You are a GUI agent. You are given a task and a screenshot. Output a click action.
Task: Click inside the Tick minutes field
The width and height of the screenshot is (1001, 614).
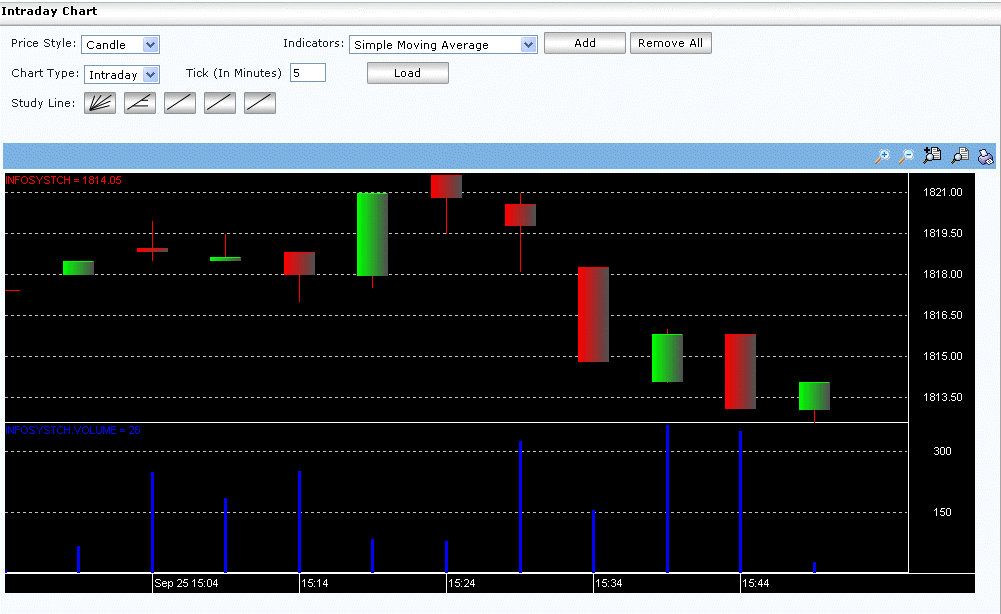pos(307,72)
